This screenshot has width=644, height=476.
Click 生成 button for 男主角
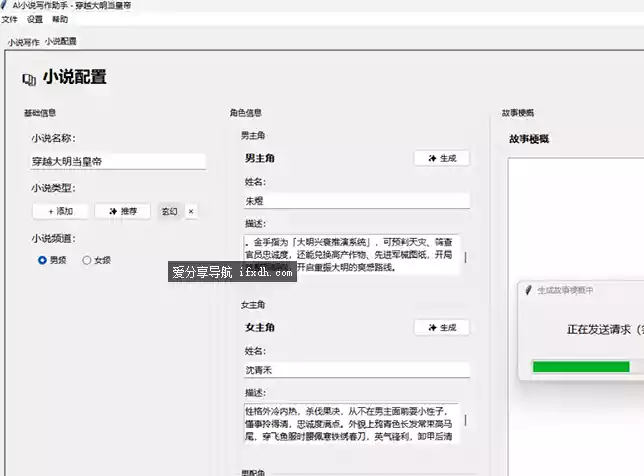pos(442,159)
